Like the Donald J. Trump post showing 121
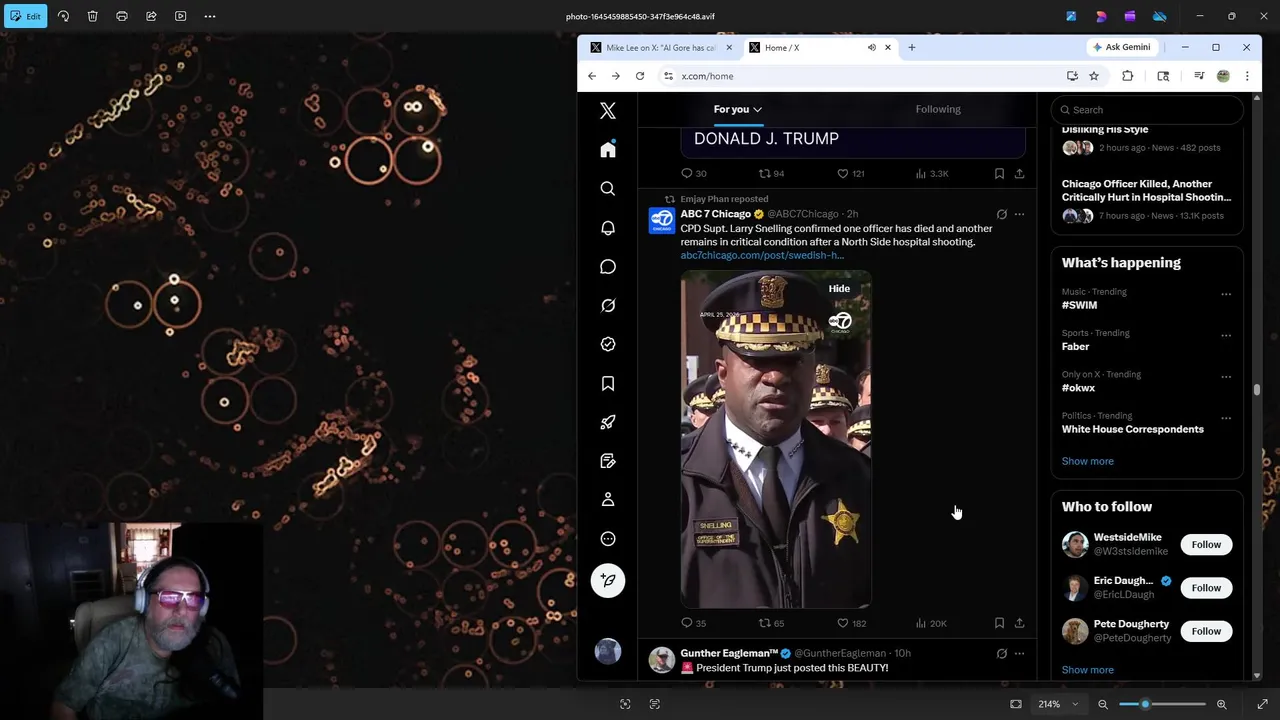 850,173
